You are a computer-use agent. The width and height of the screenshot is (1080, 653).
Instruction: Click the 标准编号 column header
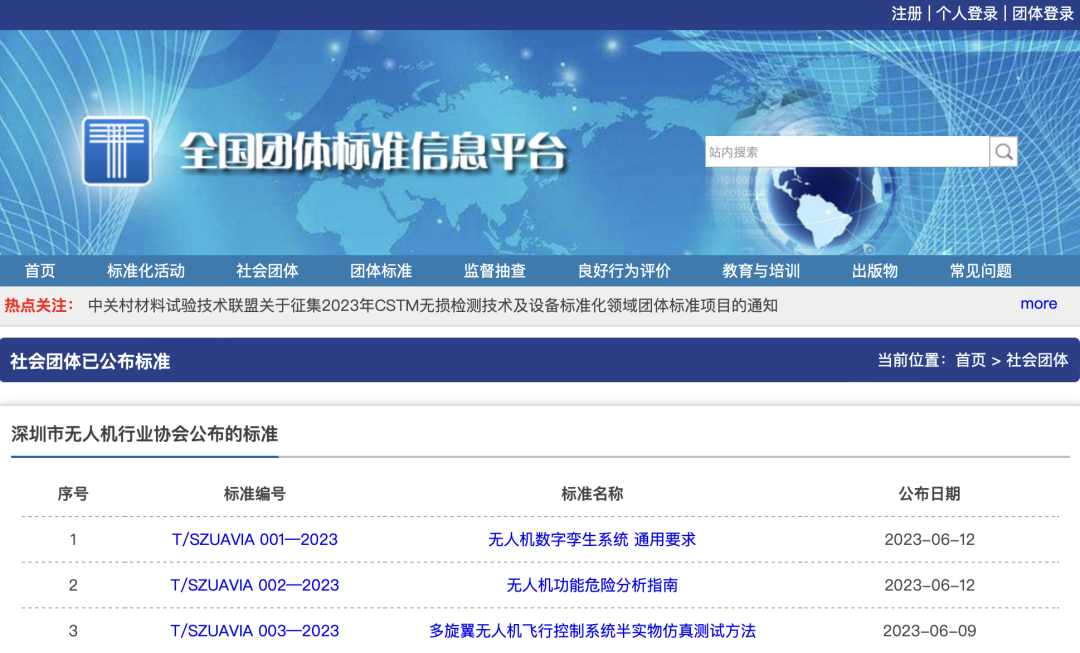(255, 493)
